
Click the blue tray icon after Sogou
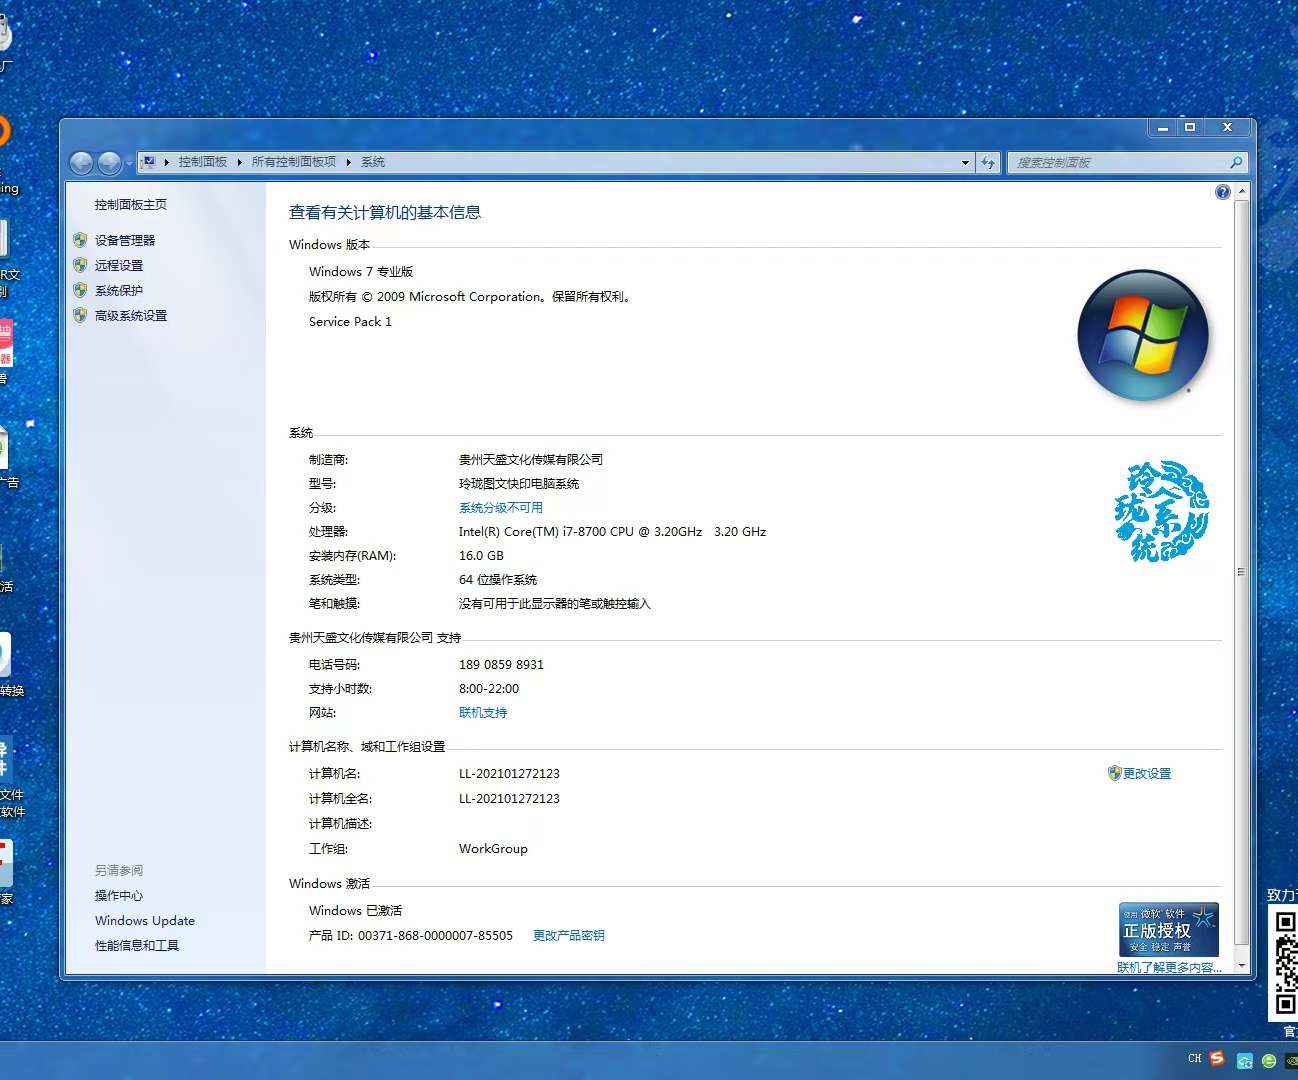coord(1245,1061)
